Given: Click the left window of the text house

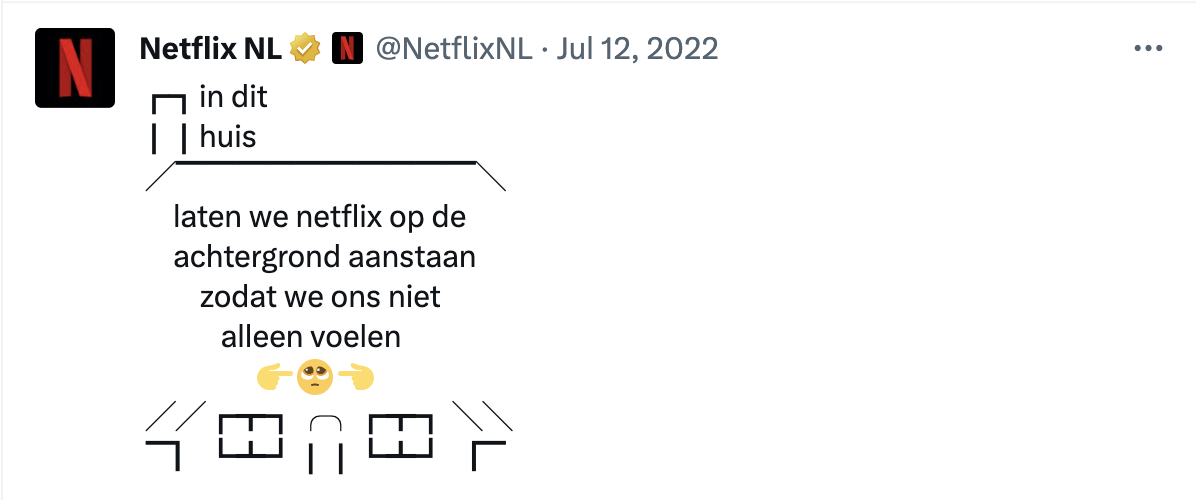Looking at the screenshot, I should tap(251, 436).
